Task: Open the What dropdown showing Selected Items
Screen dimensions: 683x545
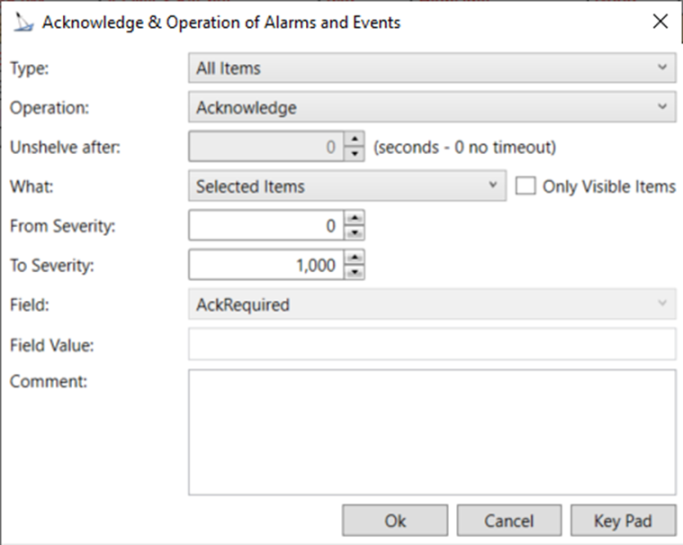Action: (x=346, y=186)
